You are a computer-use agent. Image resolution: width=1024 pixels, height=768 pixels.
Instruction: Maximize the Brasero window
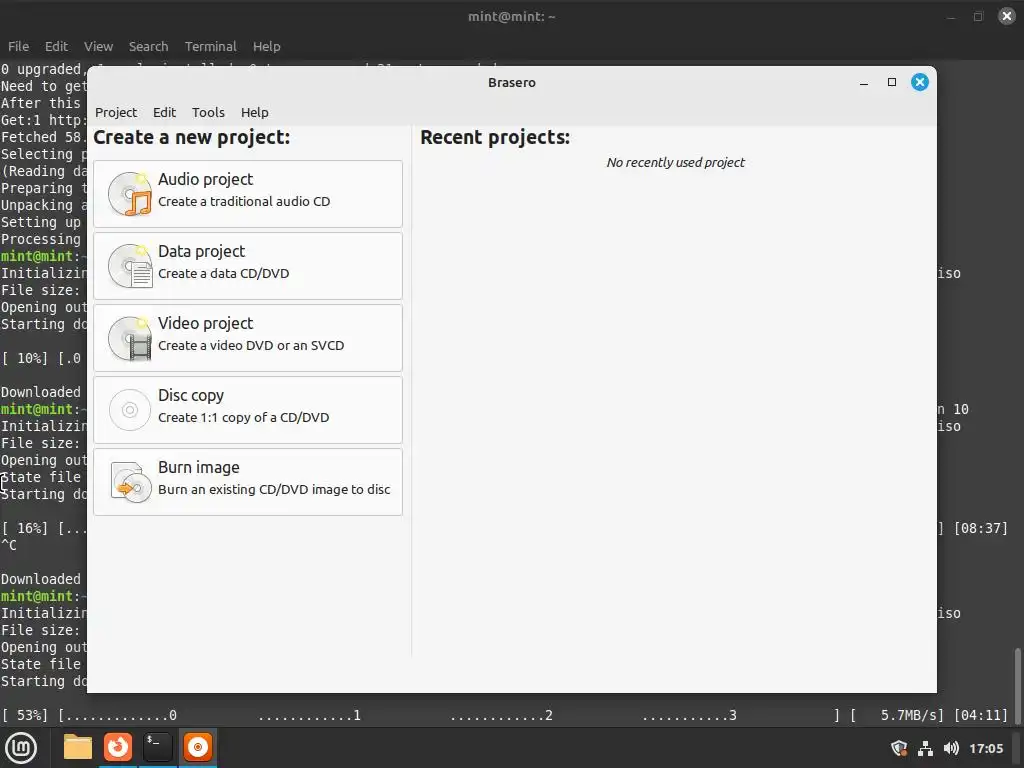(x=892, y=82)
